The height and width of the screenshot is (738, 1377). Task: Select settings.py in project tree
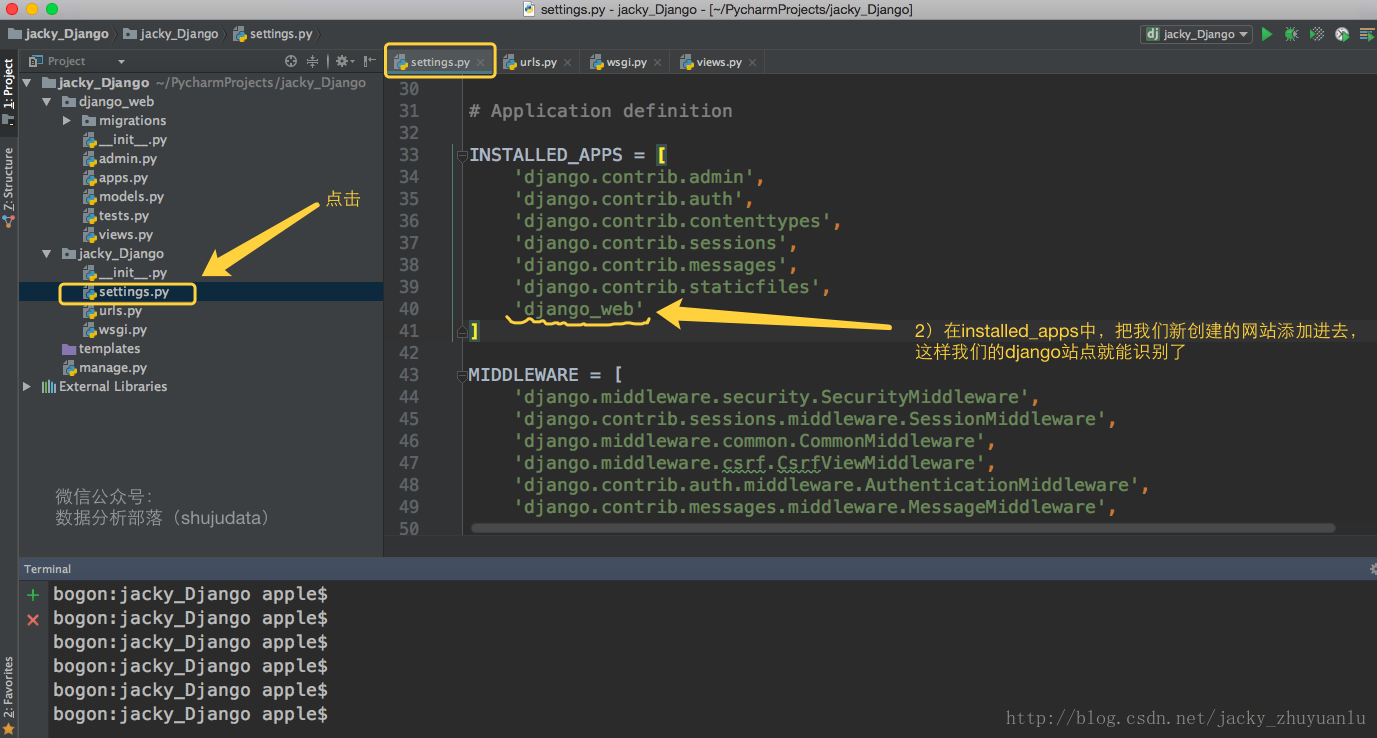tap(126, 292)
